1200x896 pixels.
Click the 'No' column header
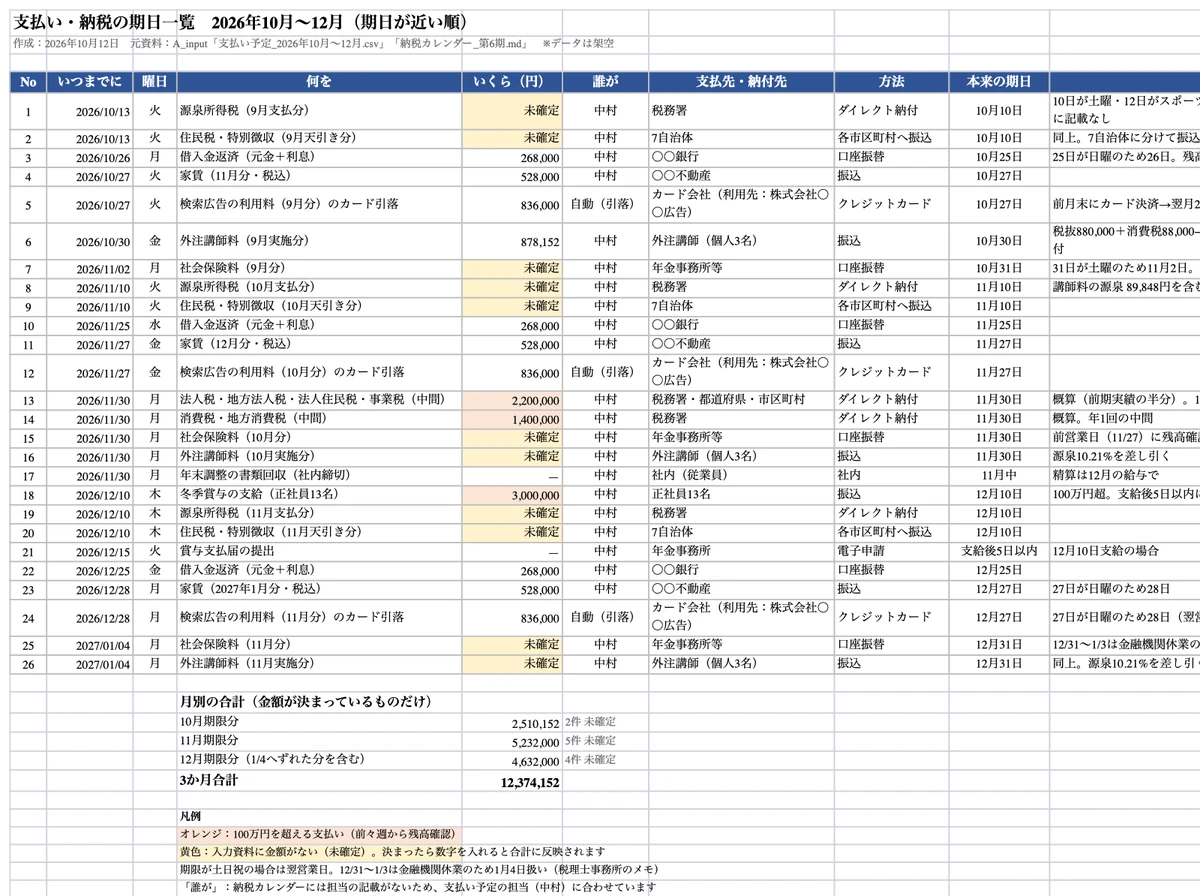point(28,82)
